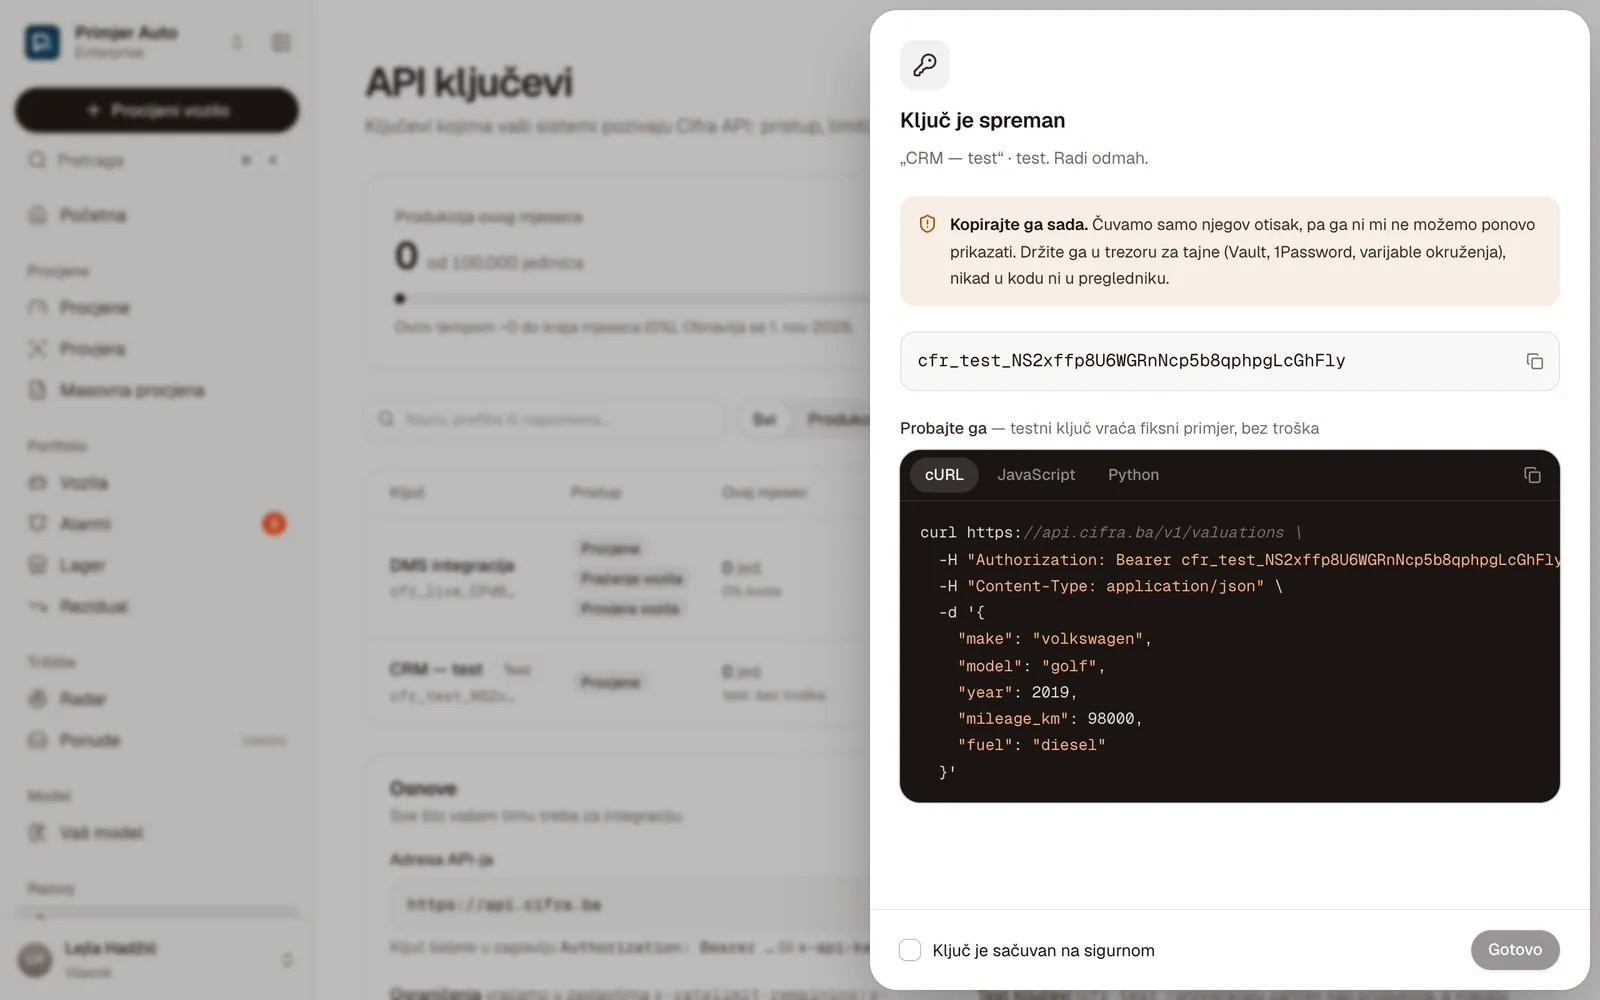Click the DMS integracija key row

point(620,578)
